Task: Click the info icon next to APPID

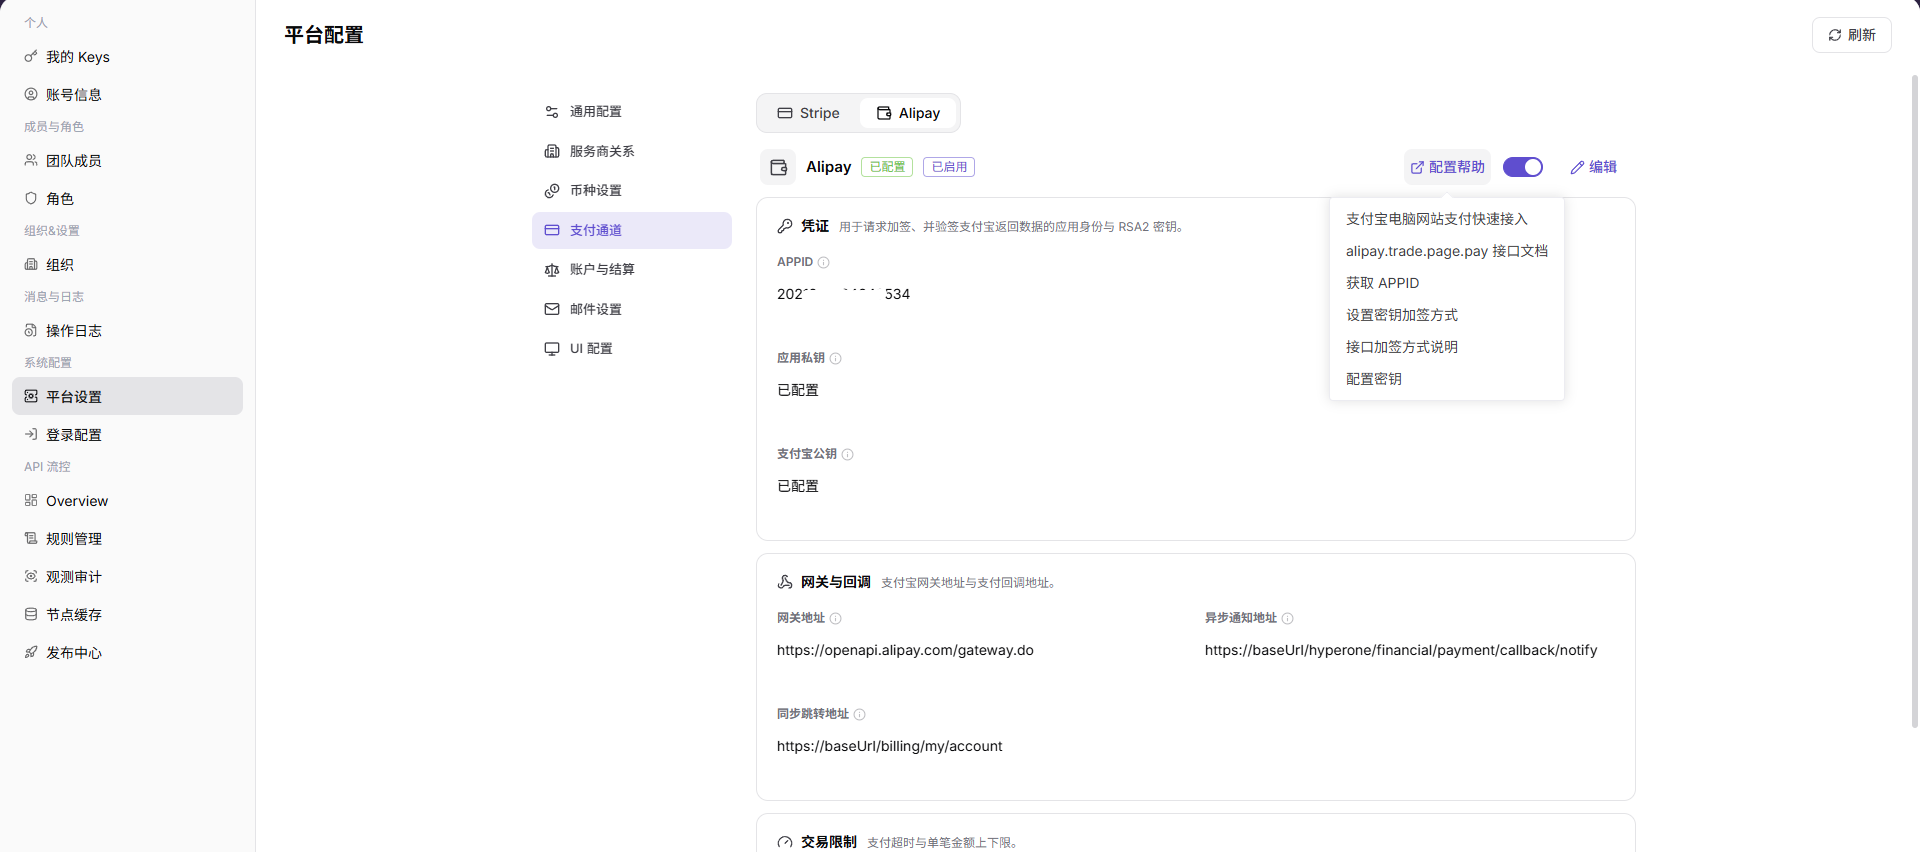Action: (824, 263)
